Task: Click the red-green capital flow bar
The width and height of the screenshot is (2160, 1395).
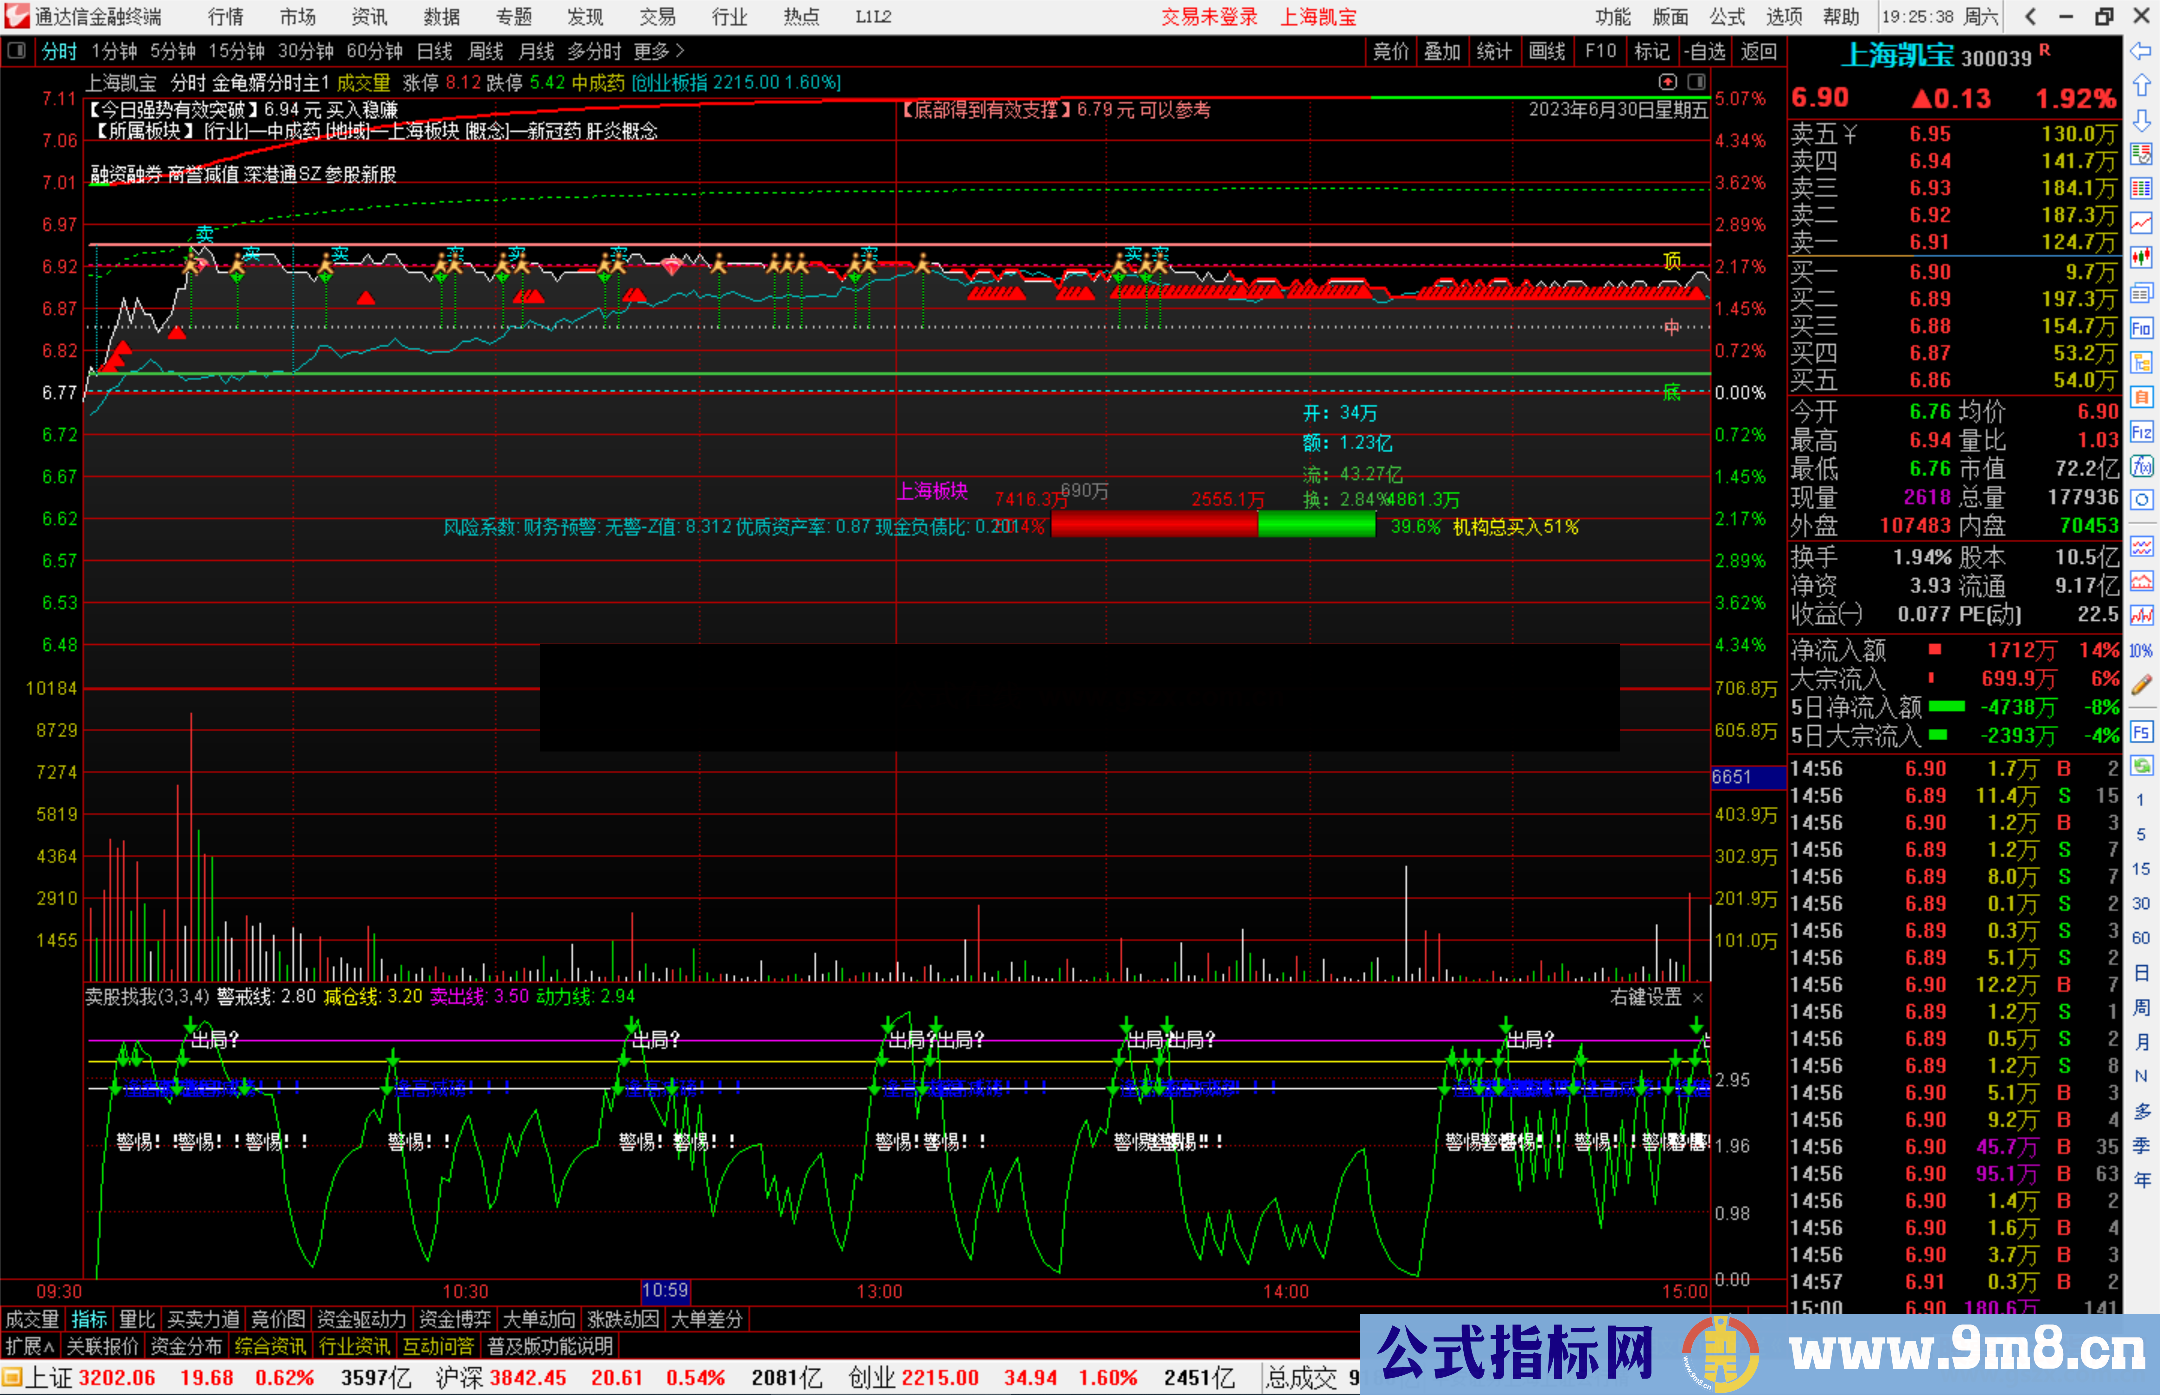Action: (1213, 525)
